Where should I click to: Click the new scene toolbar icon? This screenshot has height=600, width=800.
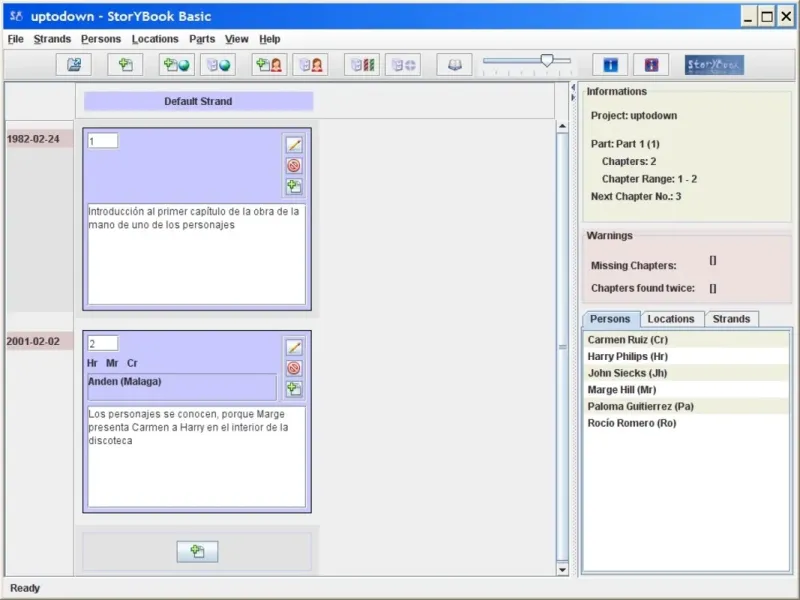pos(125,65)
